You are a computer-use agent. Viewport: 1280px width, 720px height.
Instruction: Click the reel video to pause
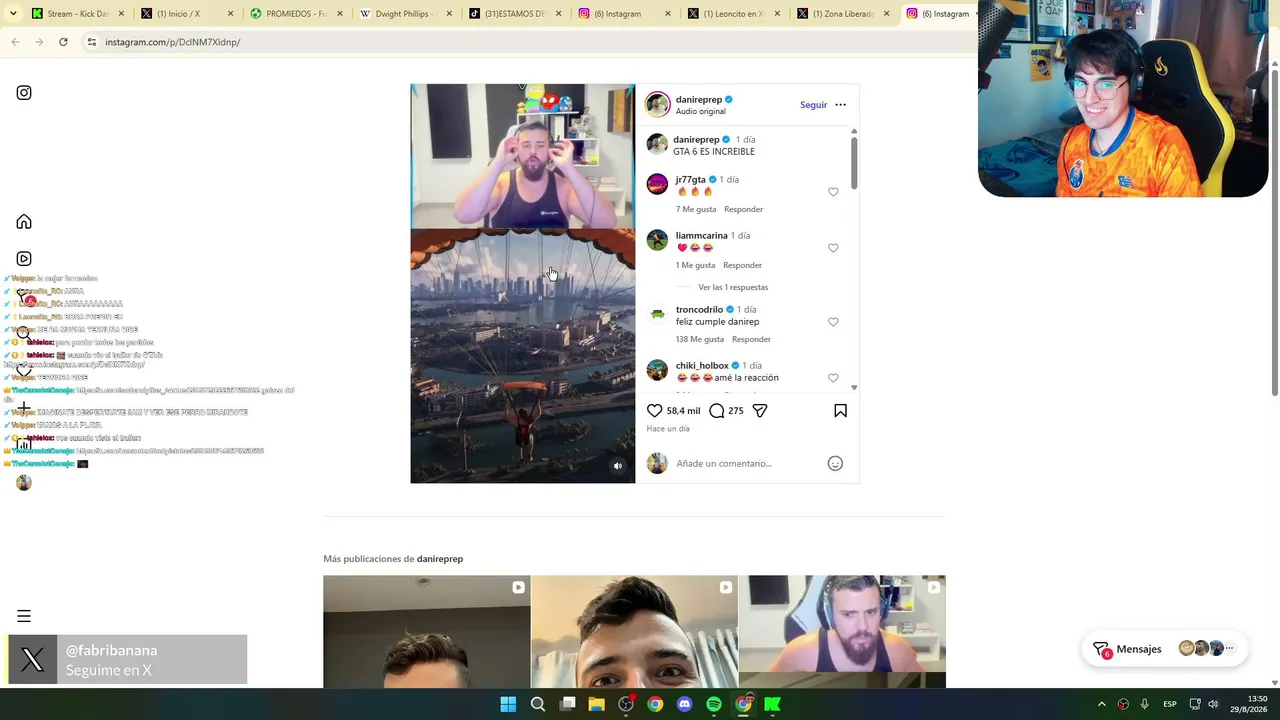[523, 284]
